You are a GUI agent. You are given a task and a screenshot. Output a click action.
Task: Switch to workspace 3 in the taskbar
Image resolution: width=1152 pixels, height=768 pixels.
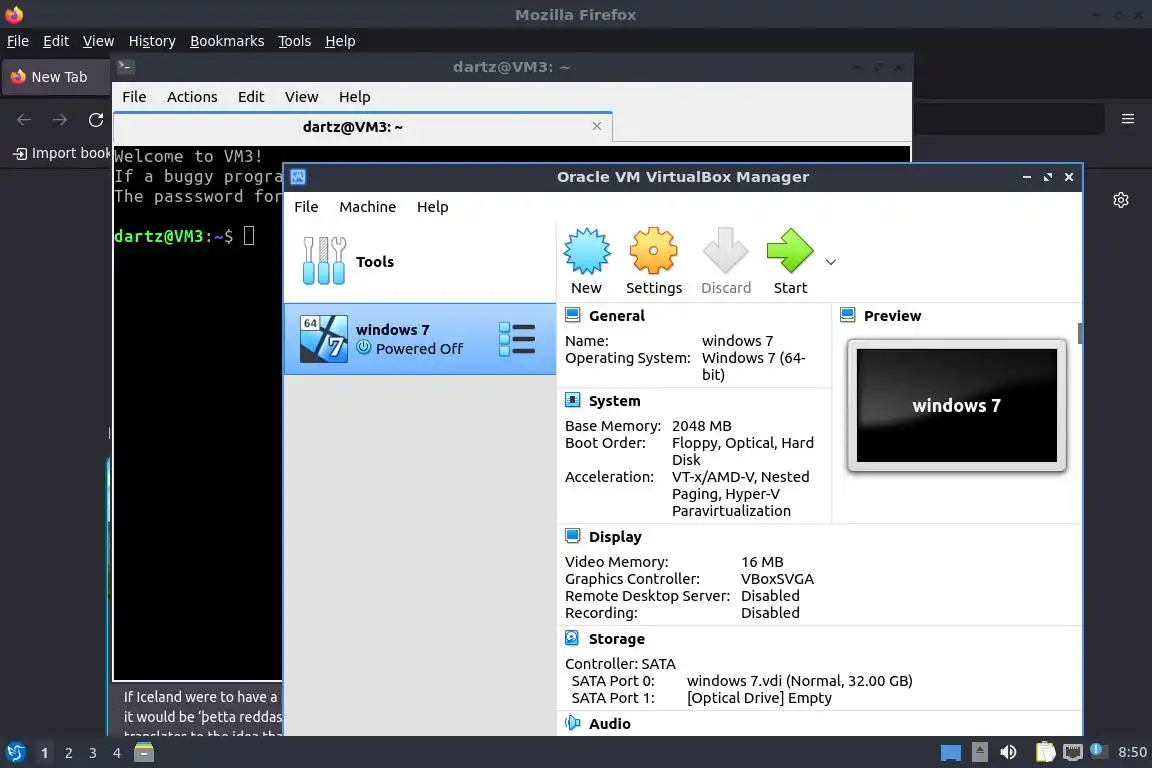click(93, 753)
